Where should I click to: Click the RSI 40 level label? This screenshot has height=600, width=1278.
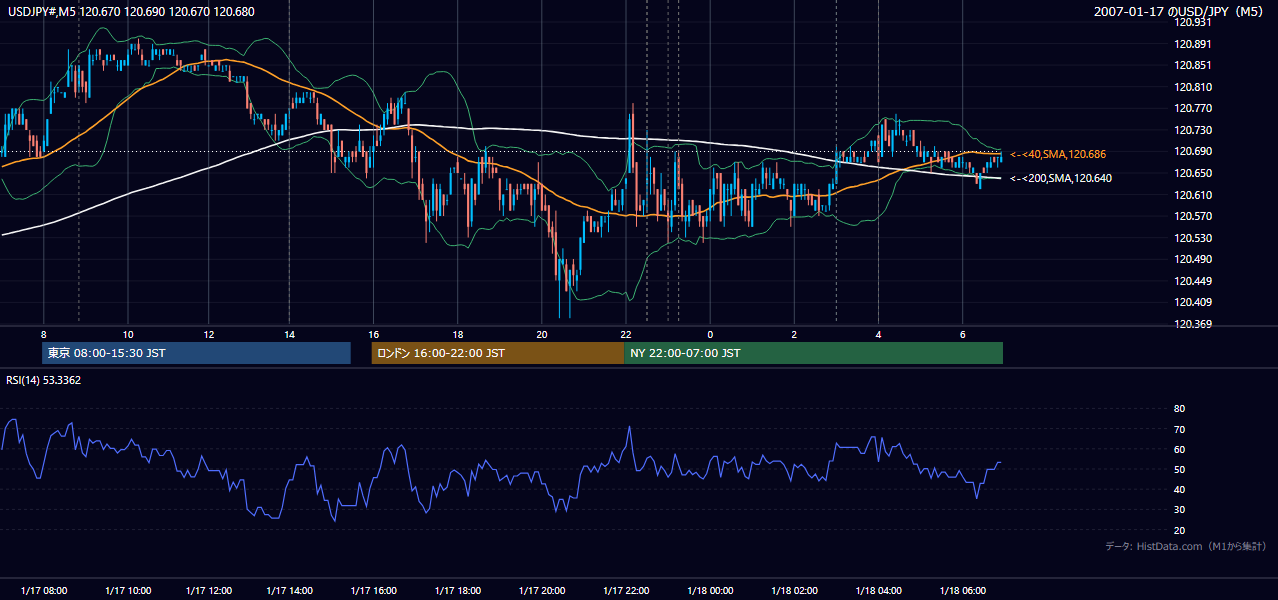[1179, 489]
